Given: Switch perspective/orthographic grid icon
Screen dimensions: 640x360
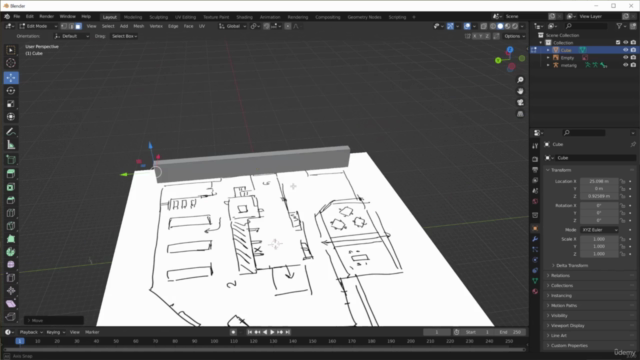Looking at the screenshot, I should click(x=520, y=114).
